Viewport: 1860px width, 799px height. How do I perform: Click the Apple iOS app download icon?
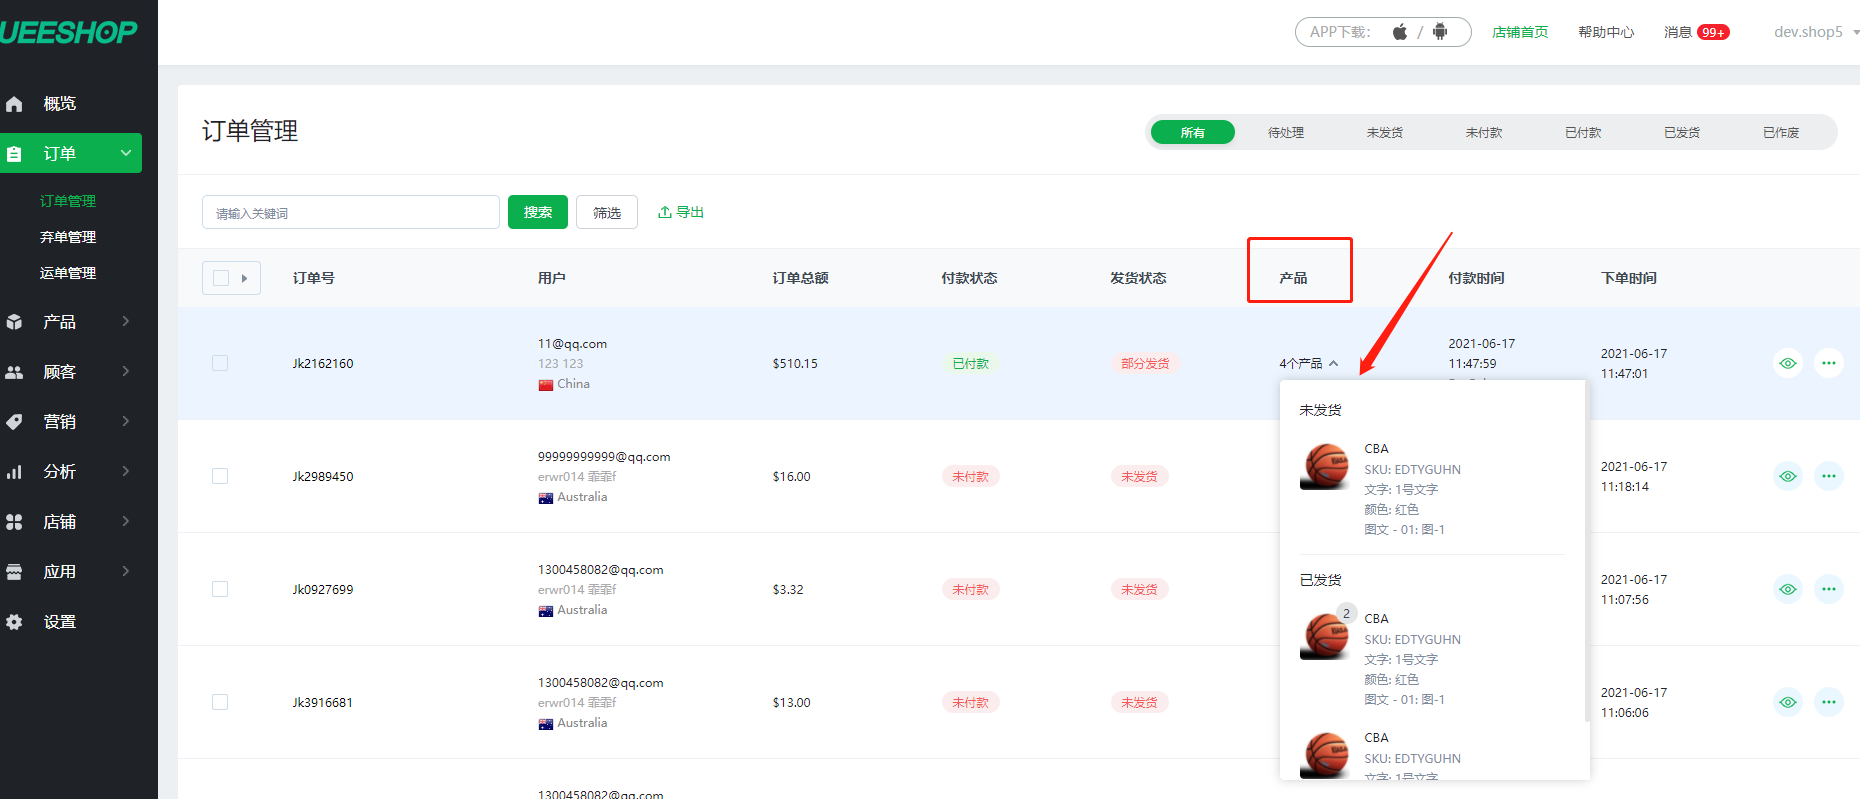click(1400, 32)
